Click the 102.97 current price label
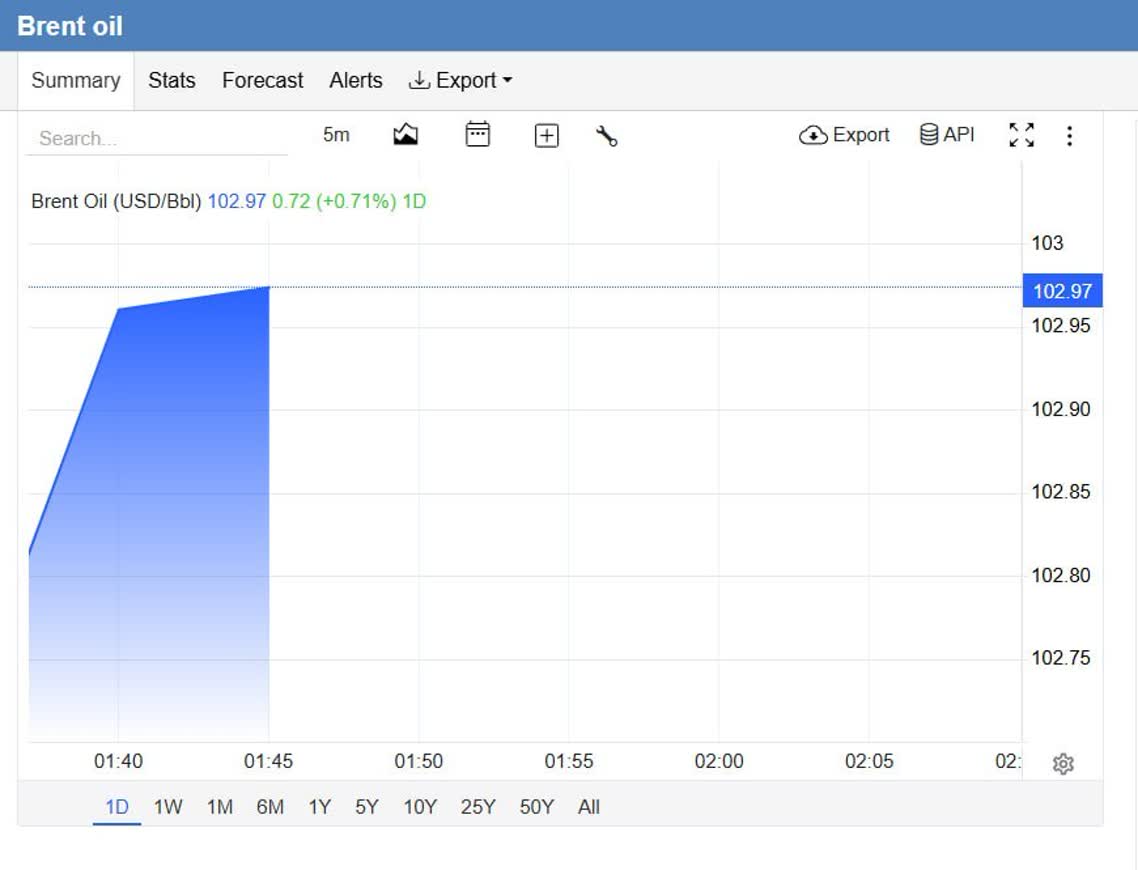 click(x=1063, y=291)
